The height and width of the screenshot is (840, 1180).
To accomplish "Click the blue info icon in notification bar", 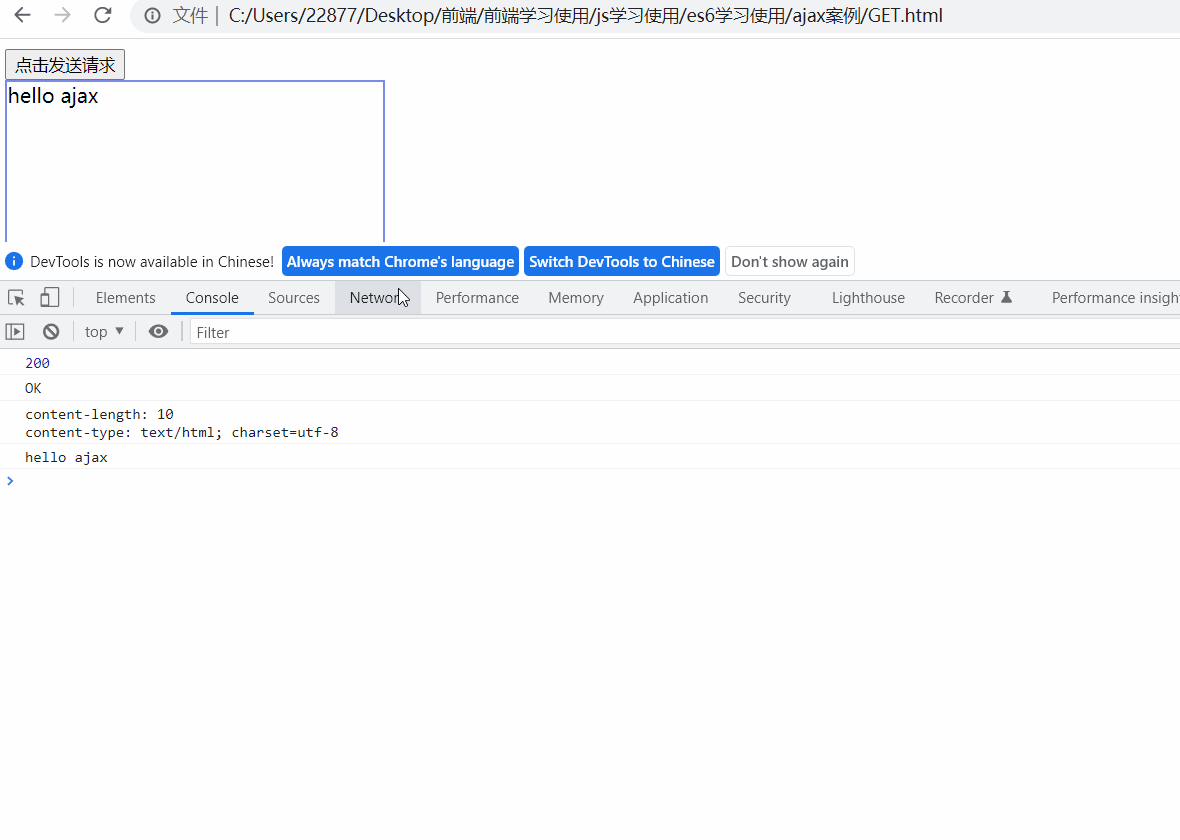I will (x=14, y=261).
